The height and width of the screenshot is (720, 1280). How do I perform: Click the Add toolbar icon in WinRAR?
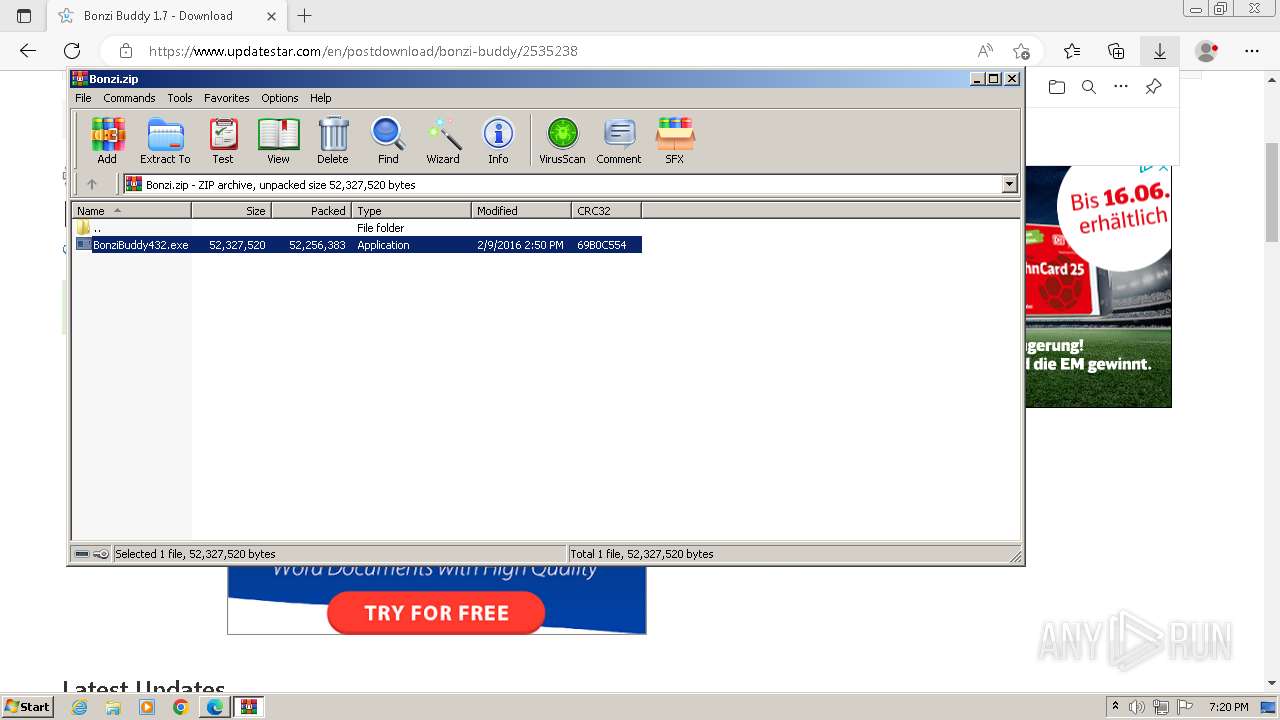coord(107,140)
